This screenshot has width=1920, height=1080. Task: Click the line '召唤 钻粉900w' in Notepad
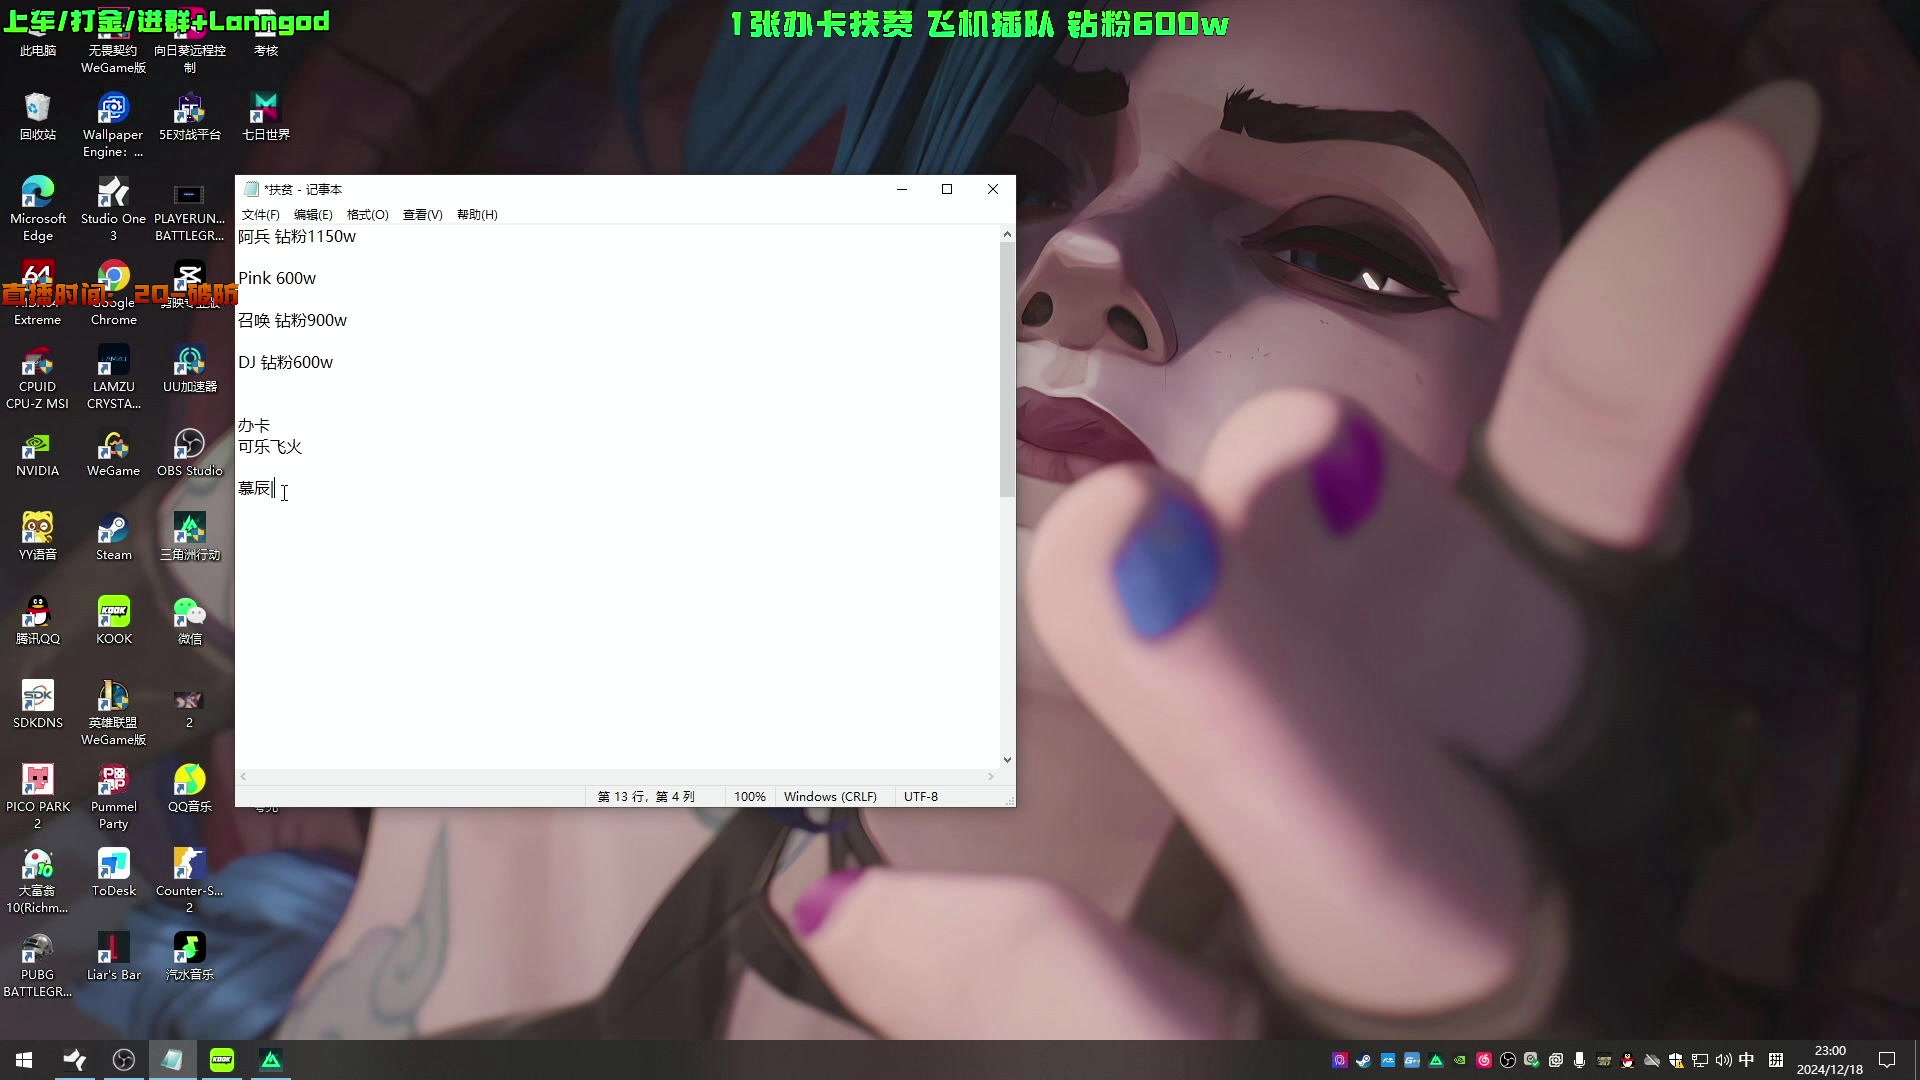pyautogui.click(x=292, y=321)
